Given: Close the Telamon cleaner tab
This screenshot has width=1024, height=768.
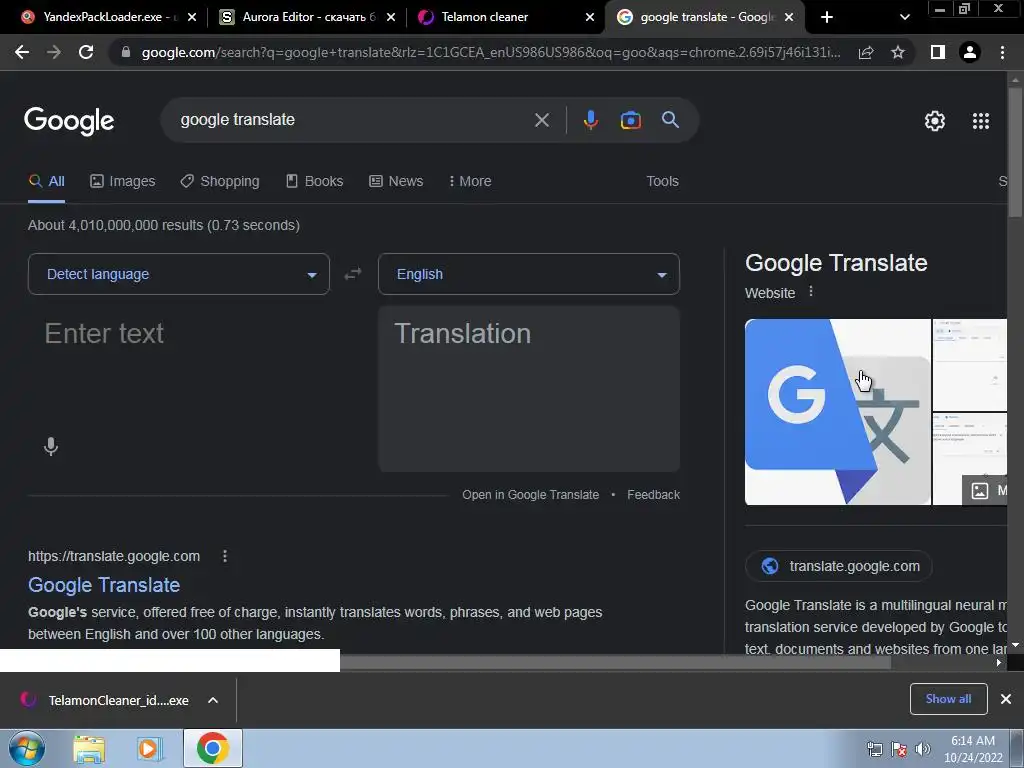Looking at the screenshot, I should (590, 17).
